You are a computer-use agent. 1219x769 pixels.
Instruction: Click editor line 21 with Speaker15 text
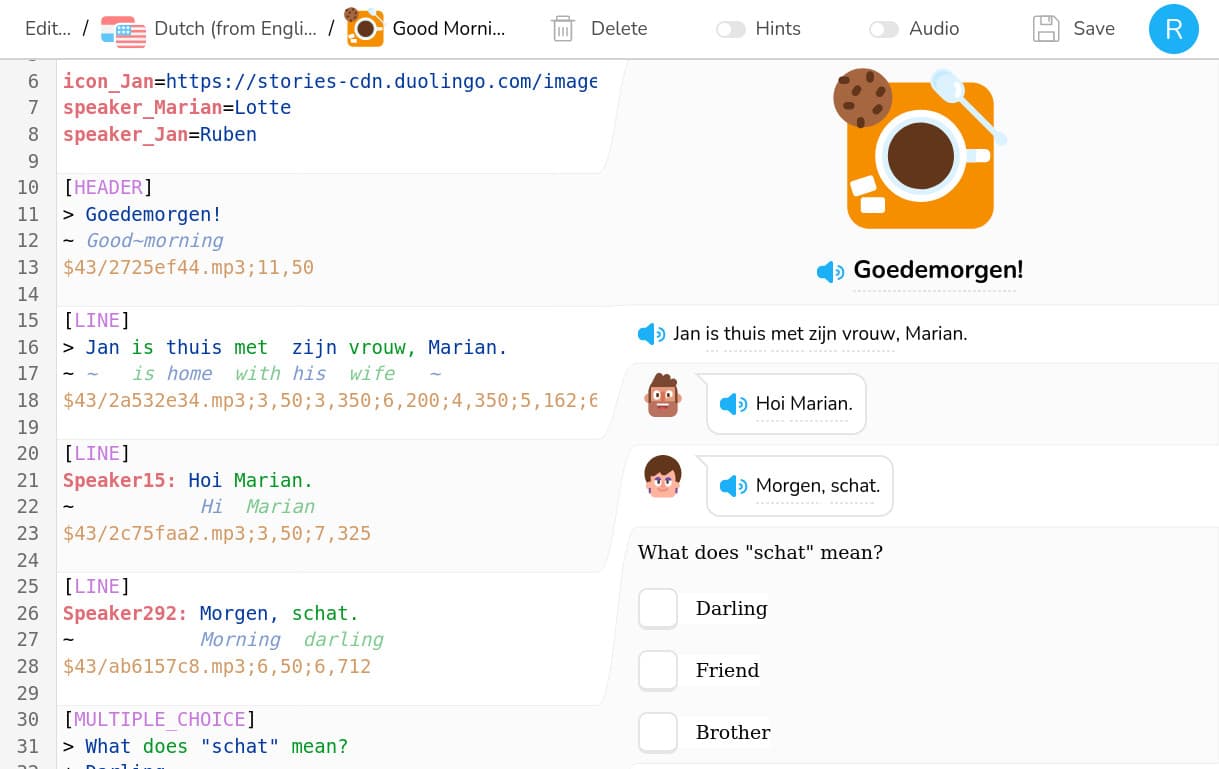tap(188, 480)
